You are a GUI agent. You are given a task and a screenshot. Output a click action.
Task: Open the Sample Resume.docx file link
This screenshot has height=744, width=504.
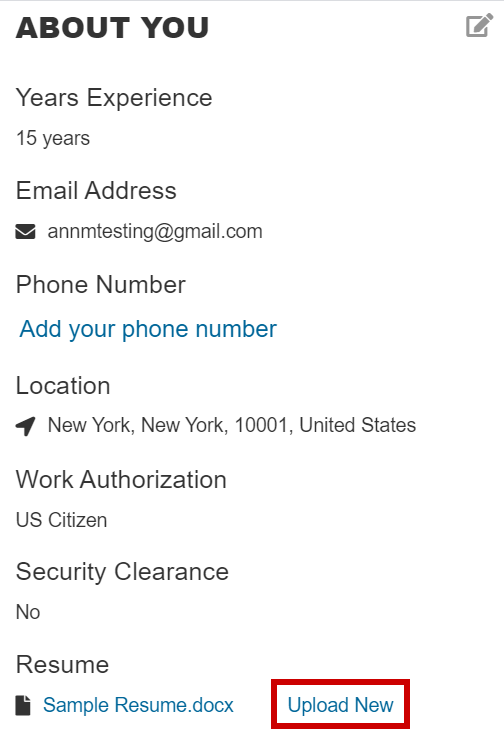138,705
